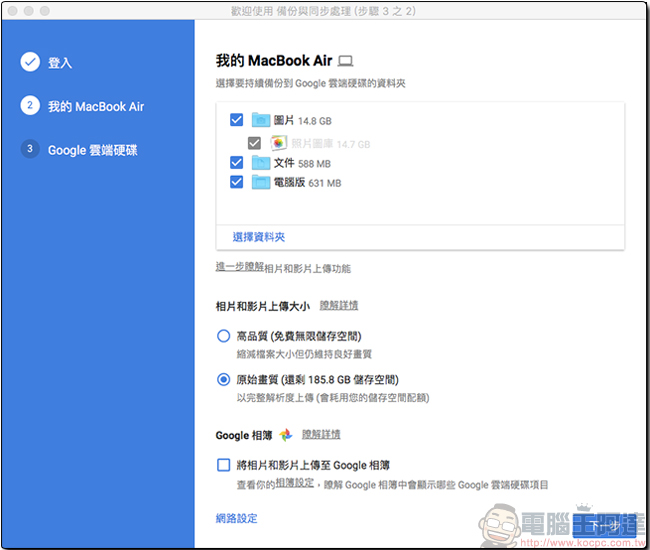Click the 588 MB size text
Image resolution: width=650 pixels, height=550 pixels.
tap(314, 164)
